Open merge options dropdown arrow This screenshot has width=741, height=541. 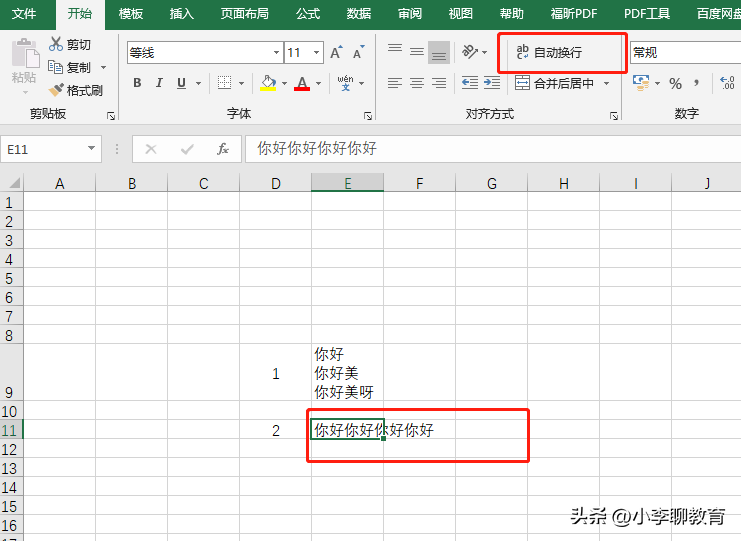pyautogui.click(x=607, y=84)
